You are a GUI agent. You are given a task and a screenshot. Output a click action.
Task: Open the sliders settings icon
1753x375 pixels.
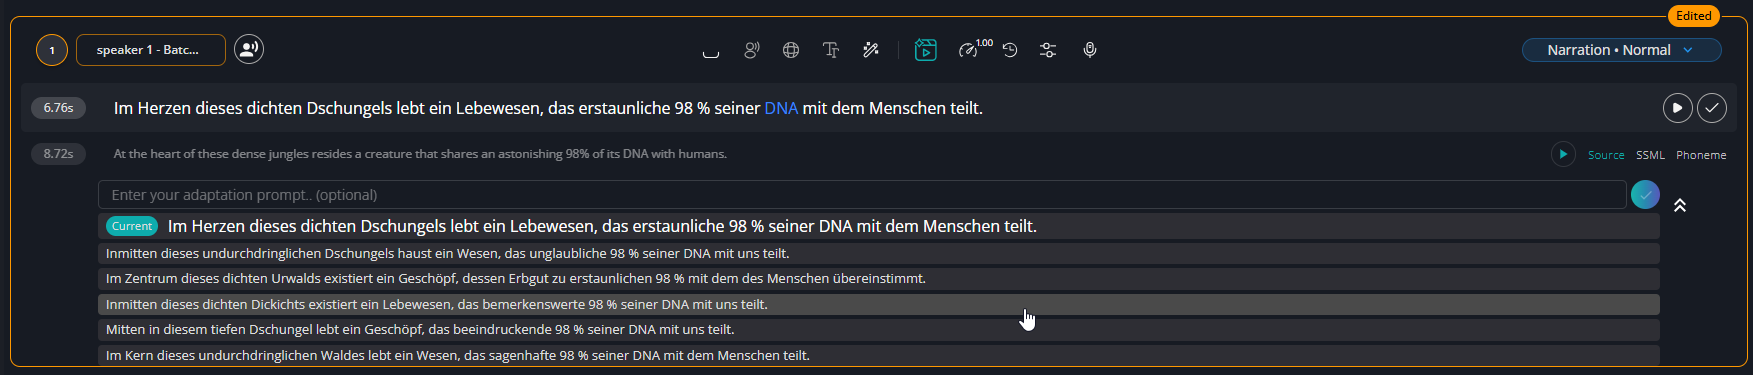point(1048,50)
